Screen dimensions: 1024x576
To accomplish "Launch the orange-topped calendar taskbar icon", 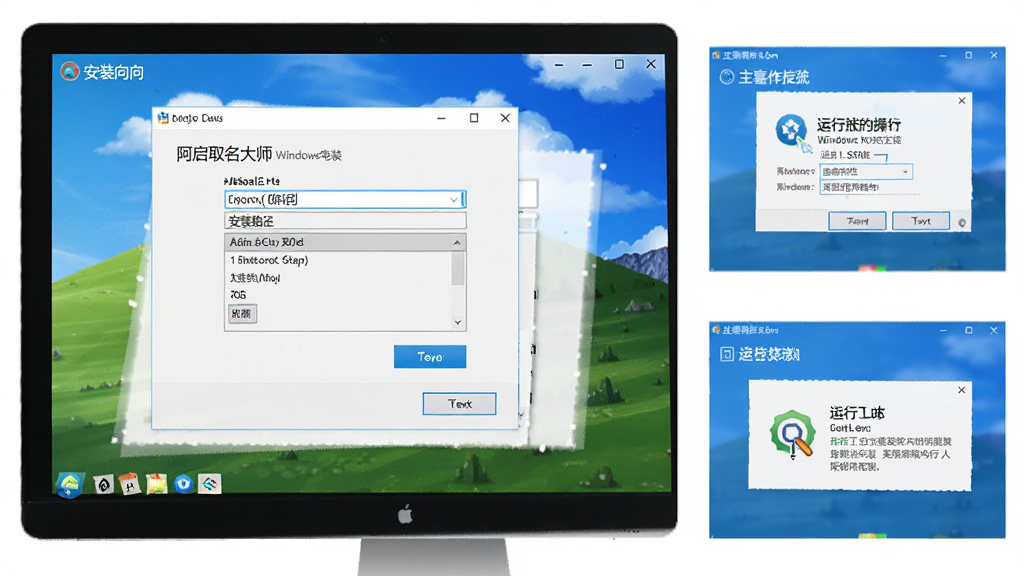I will (130, 484).
